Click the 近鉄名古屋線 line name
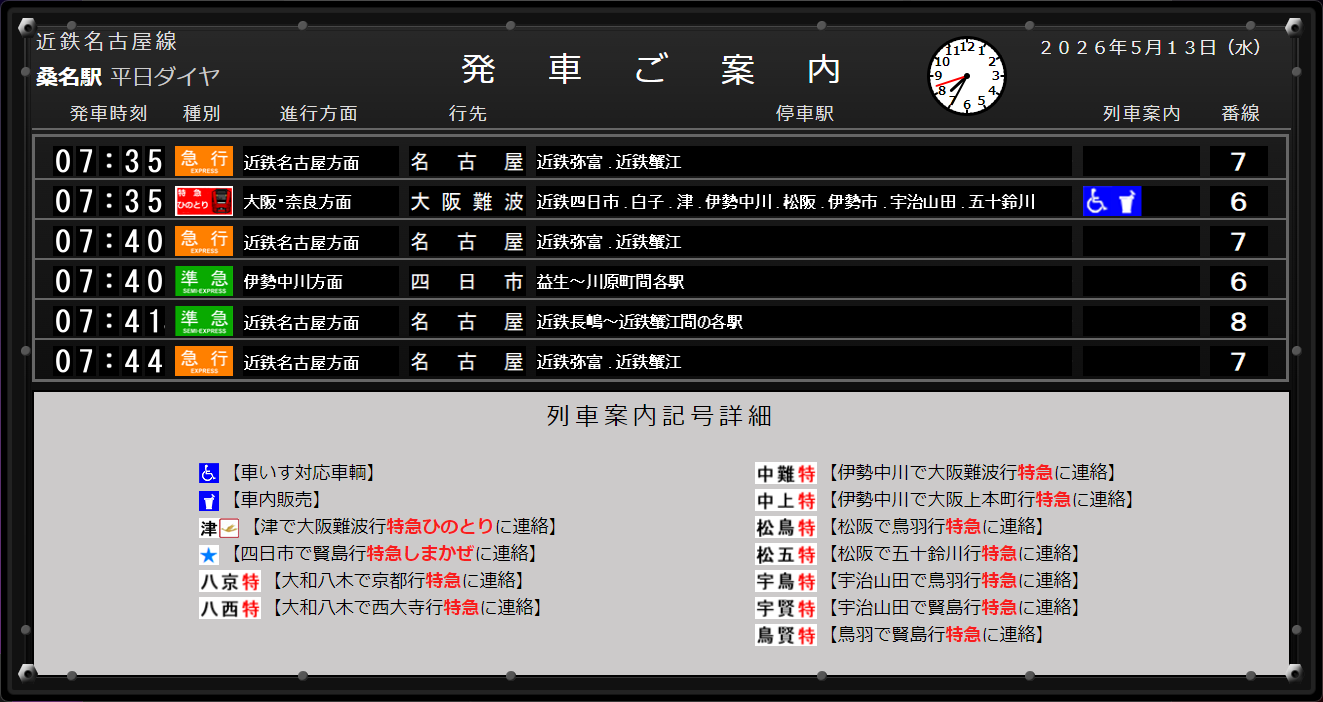The image size is (1323, 702). pos(106,42)
